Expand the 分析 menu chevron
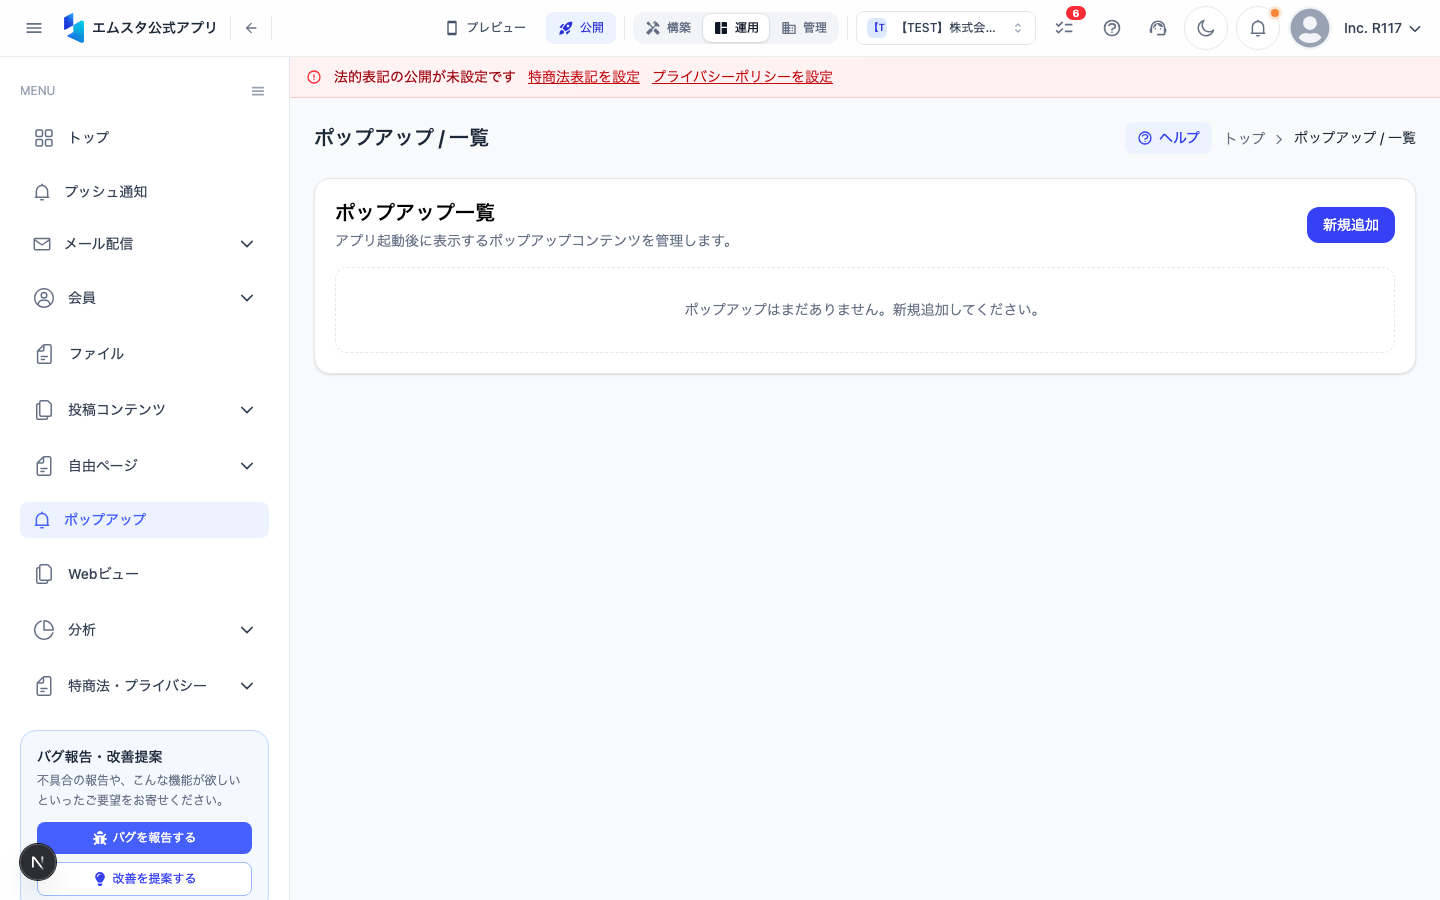Screen dimensions: 1440x900 [x=247, y=630]
